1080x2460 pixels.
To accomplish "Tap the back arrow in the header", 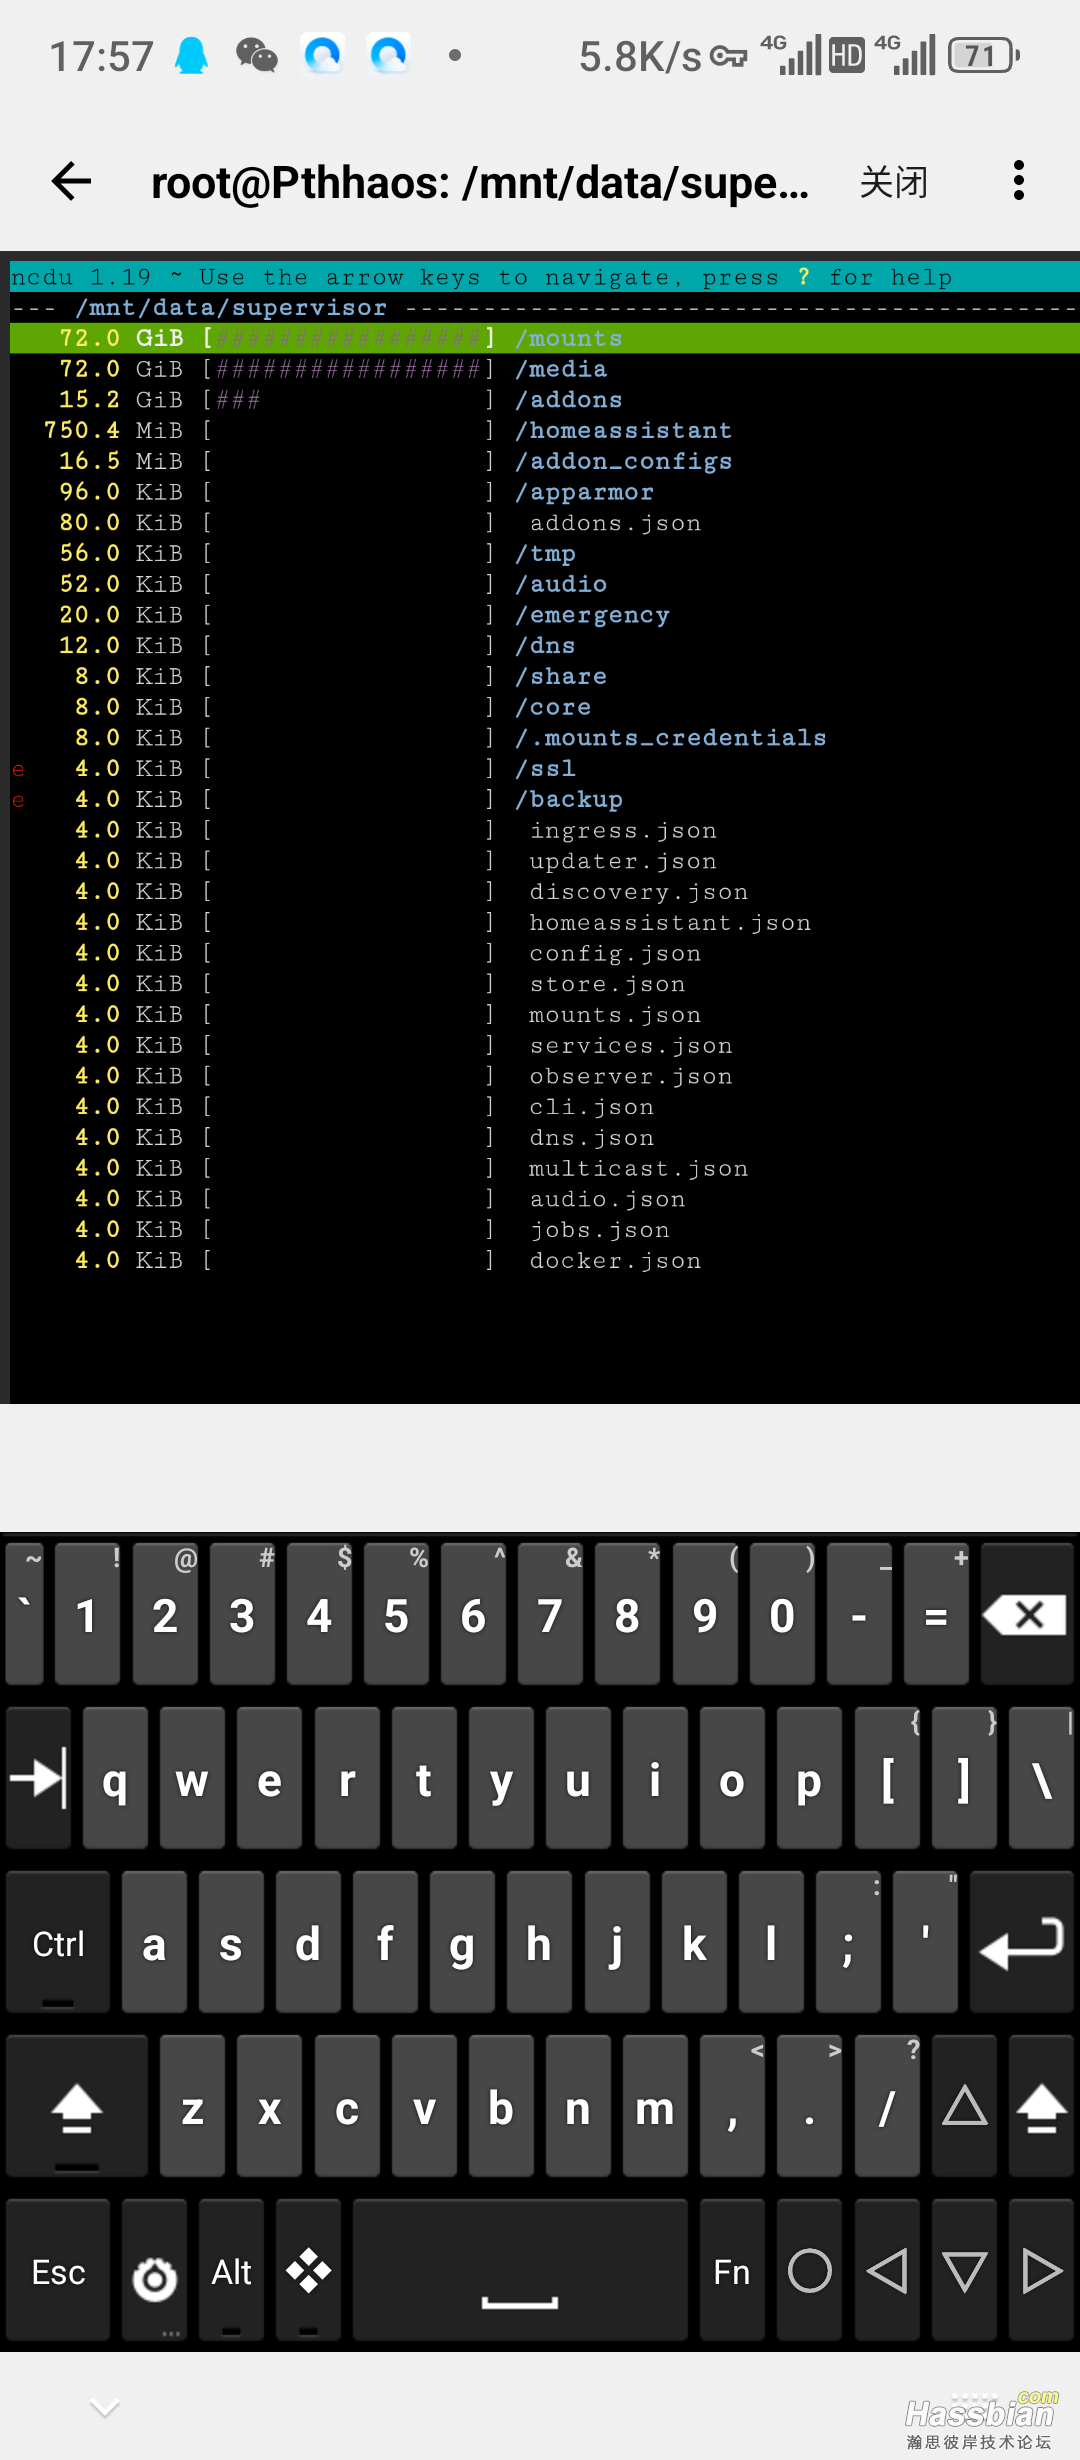I will tap(71, 181).
